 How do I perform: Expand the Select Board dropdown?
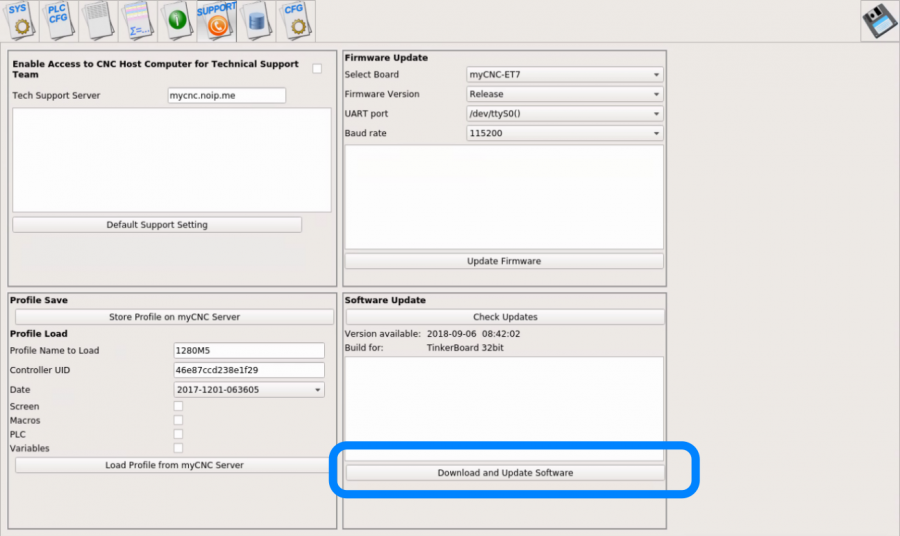[x=564, y=75]
